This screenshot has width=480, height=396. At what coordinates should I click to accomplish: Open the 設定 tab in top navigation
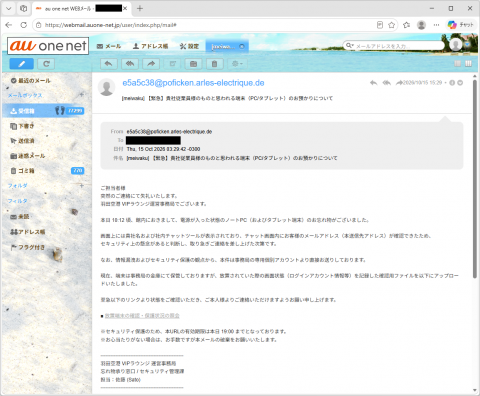click(x=189, y=46)
